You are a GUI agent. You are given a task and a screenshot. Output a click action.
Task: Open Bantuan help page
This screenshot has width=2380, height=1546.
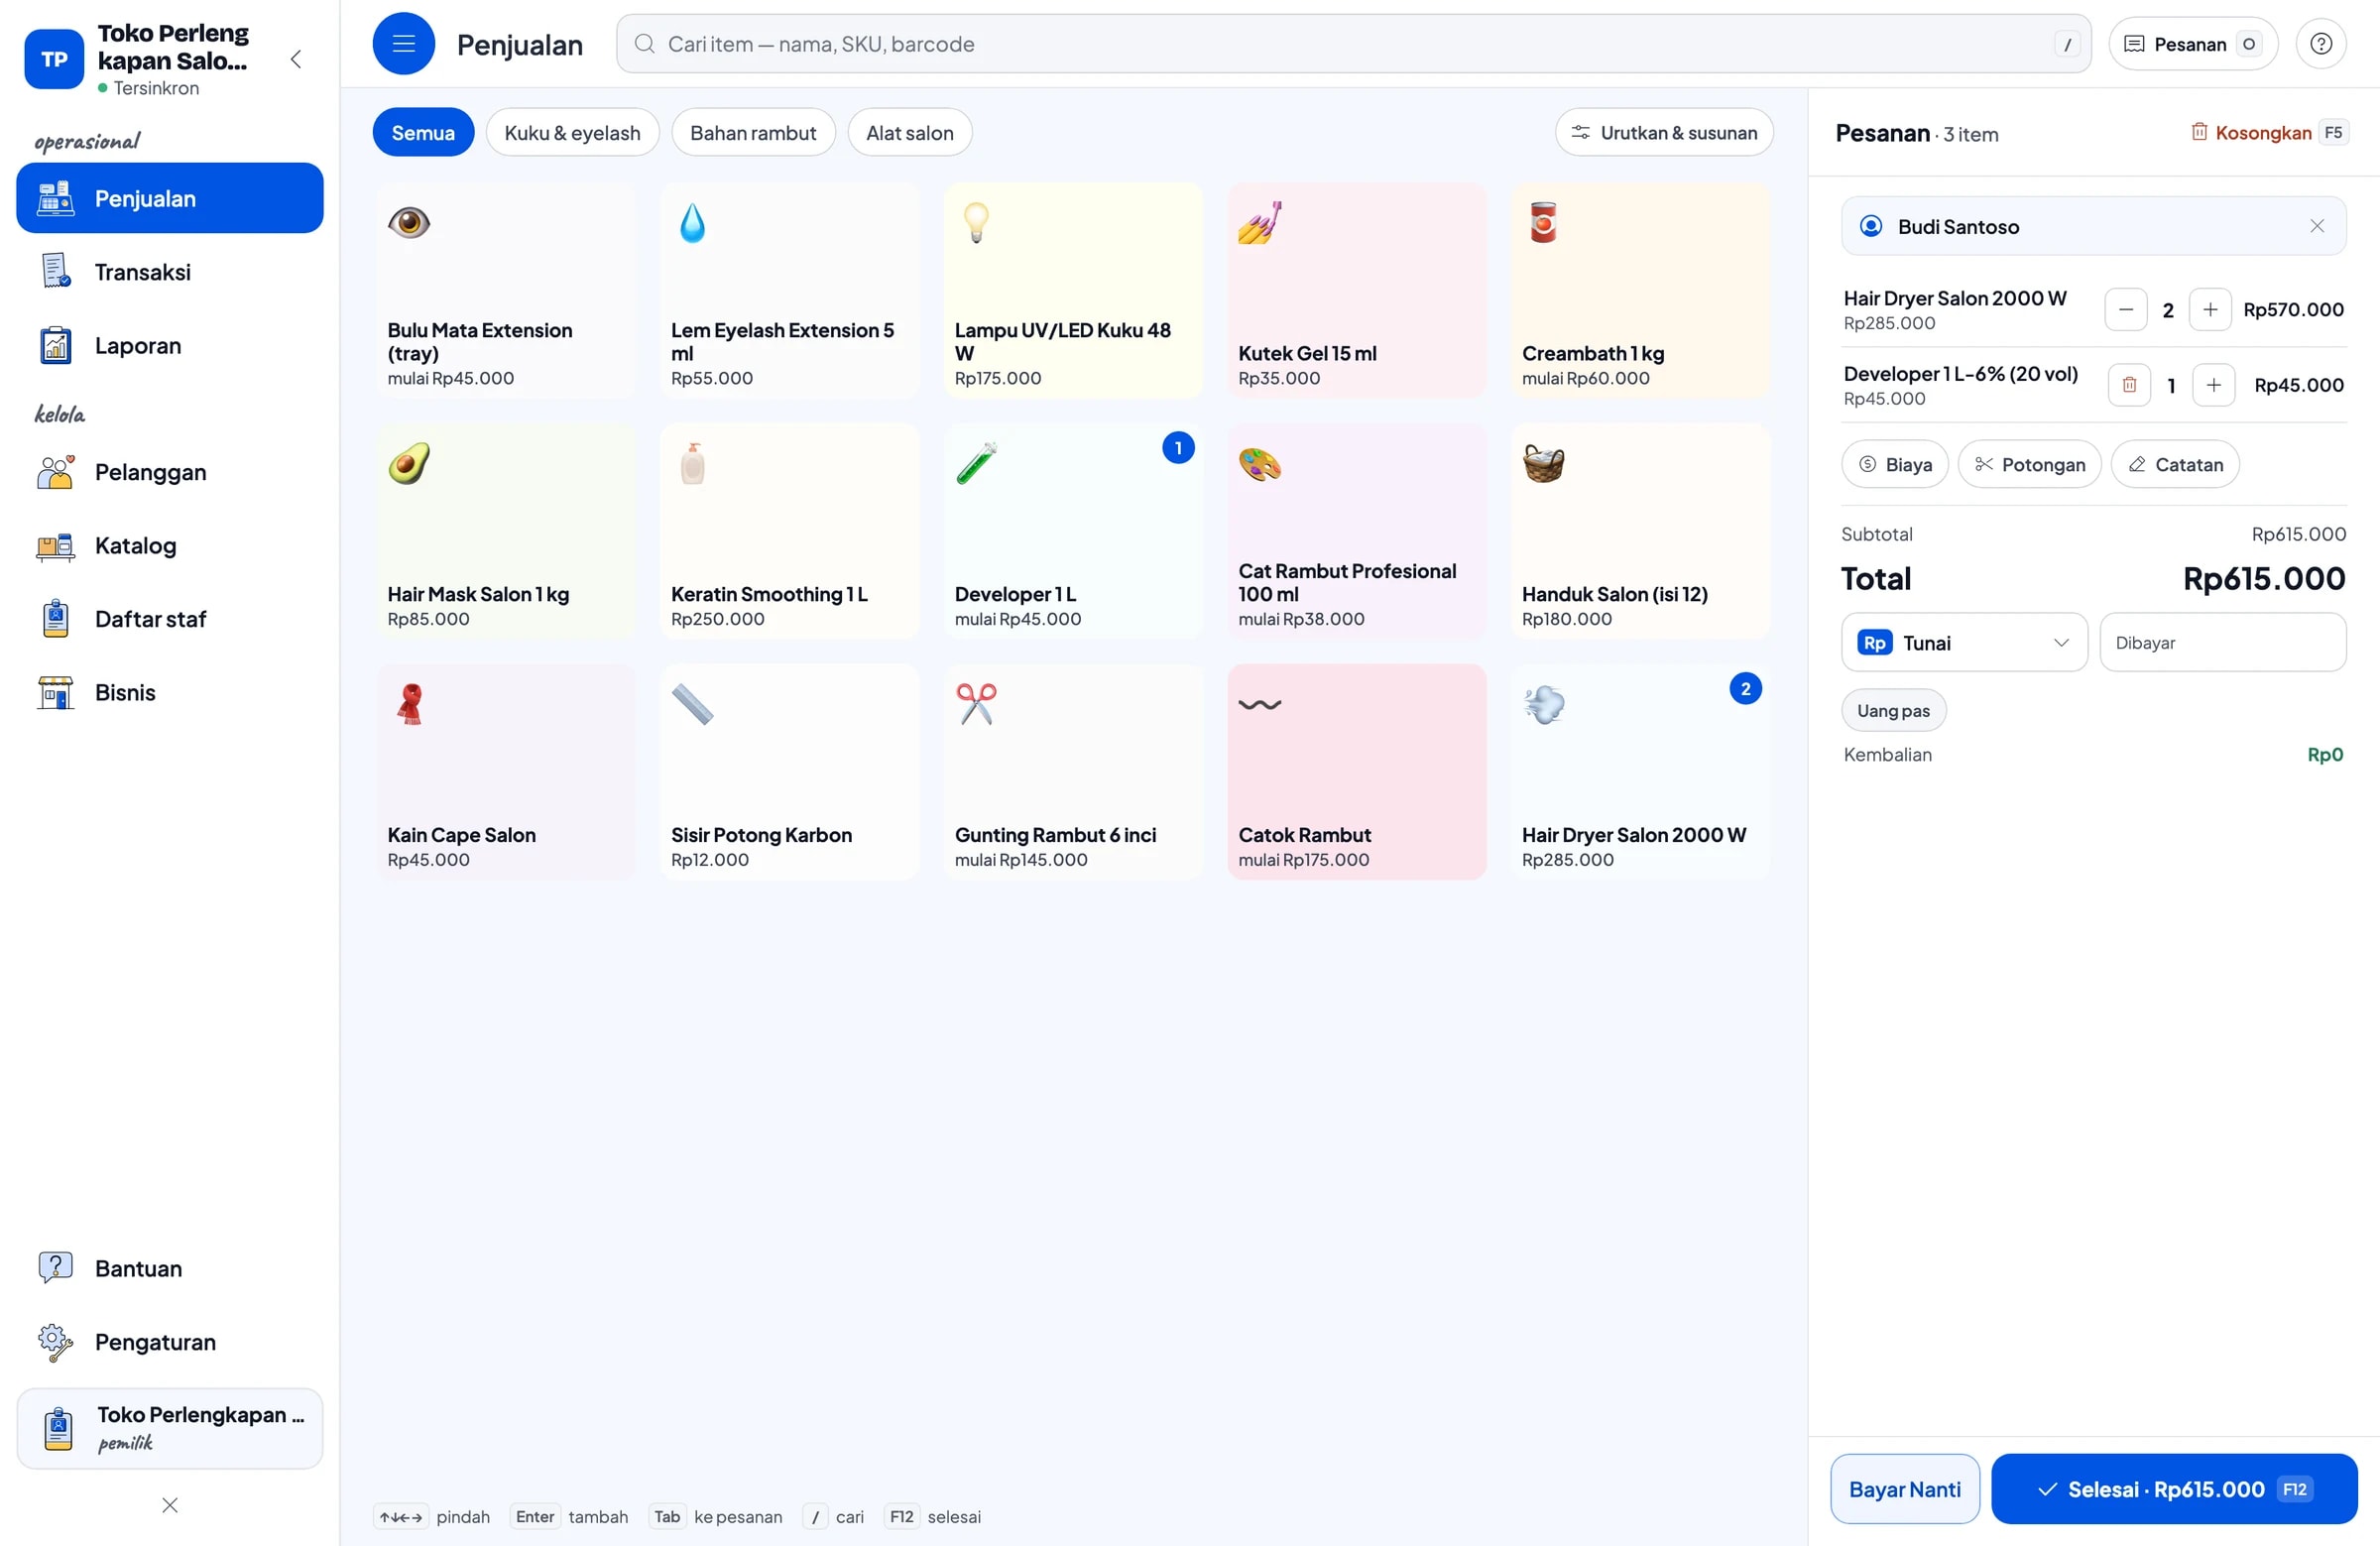click(170, 1269)
